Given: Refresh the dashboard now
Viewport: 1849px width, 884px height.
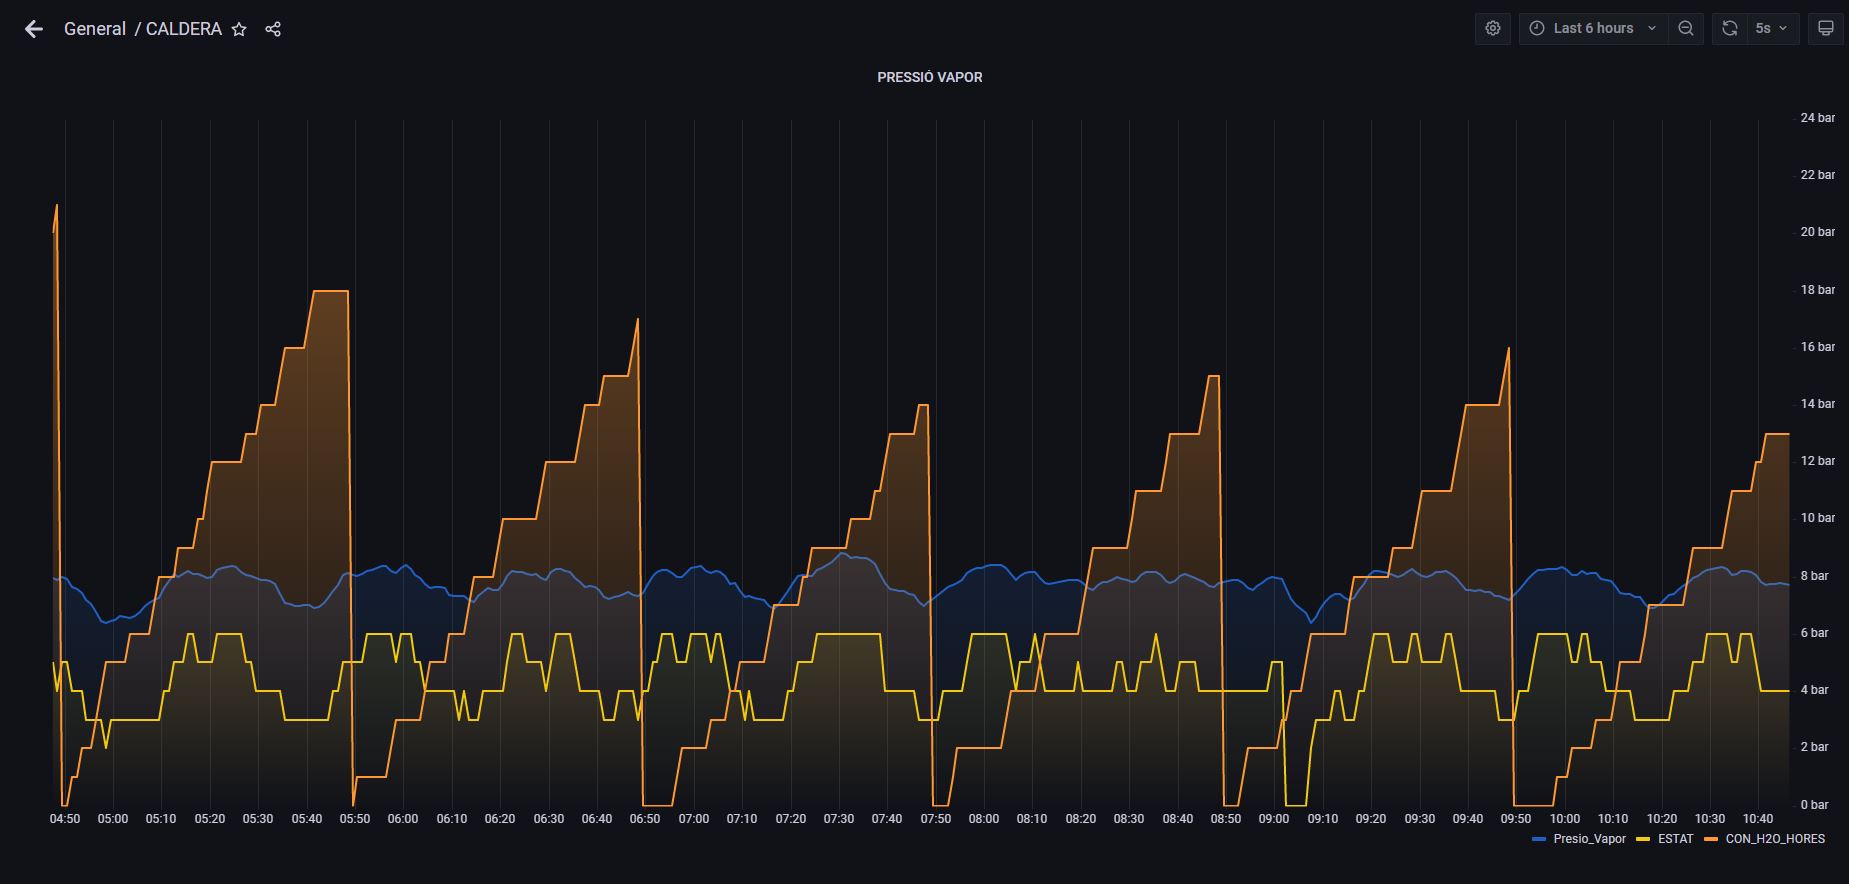Looking at the screenshot, I should click(1730, 28).
